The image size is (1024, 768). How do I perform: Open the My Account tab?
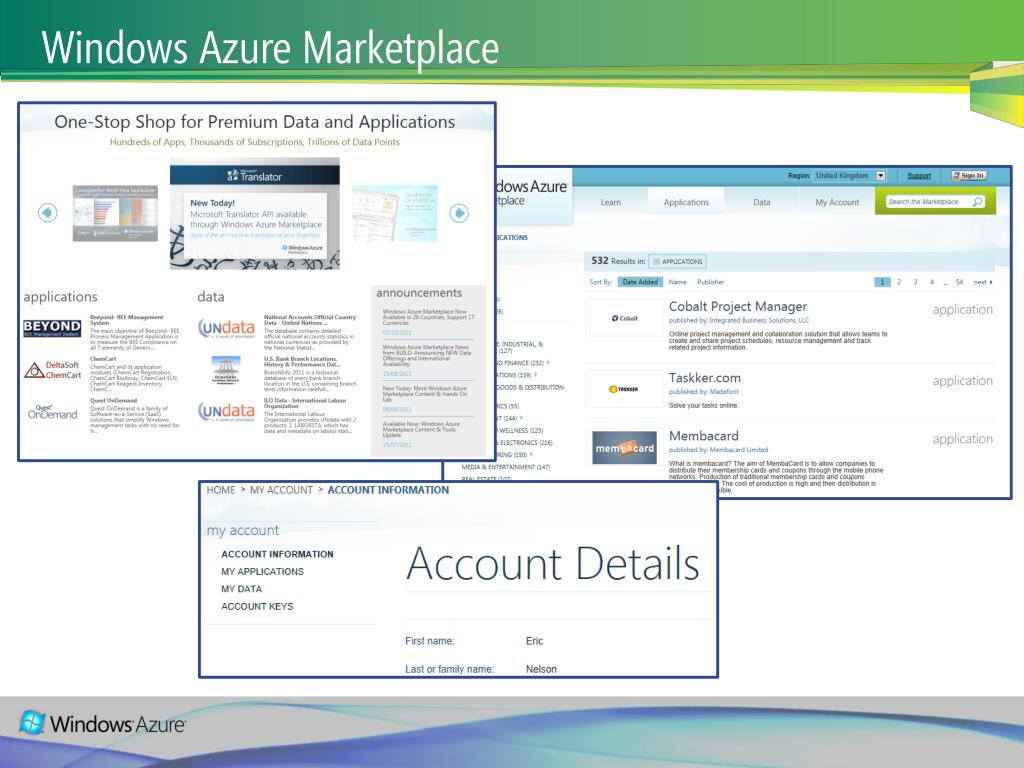click(837, 202)
